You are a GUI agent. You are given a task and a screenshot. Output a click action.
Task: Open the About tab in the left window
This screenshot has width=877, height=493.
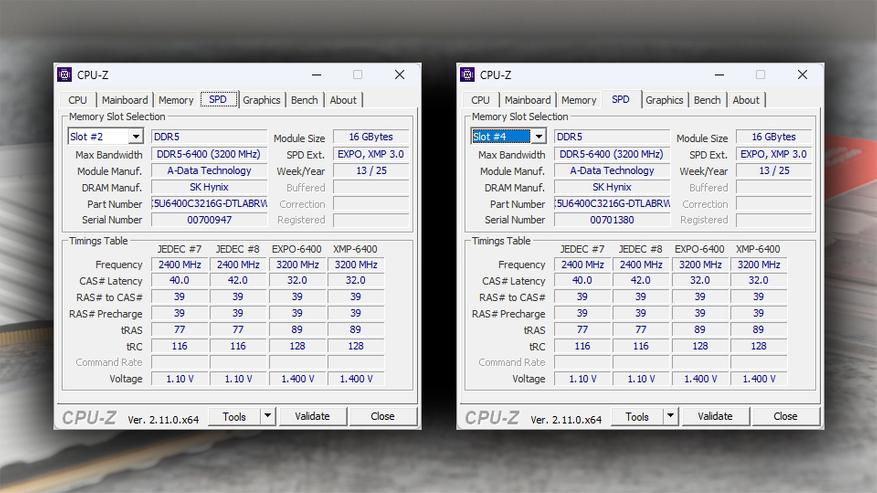coord(343,100)
